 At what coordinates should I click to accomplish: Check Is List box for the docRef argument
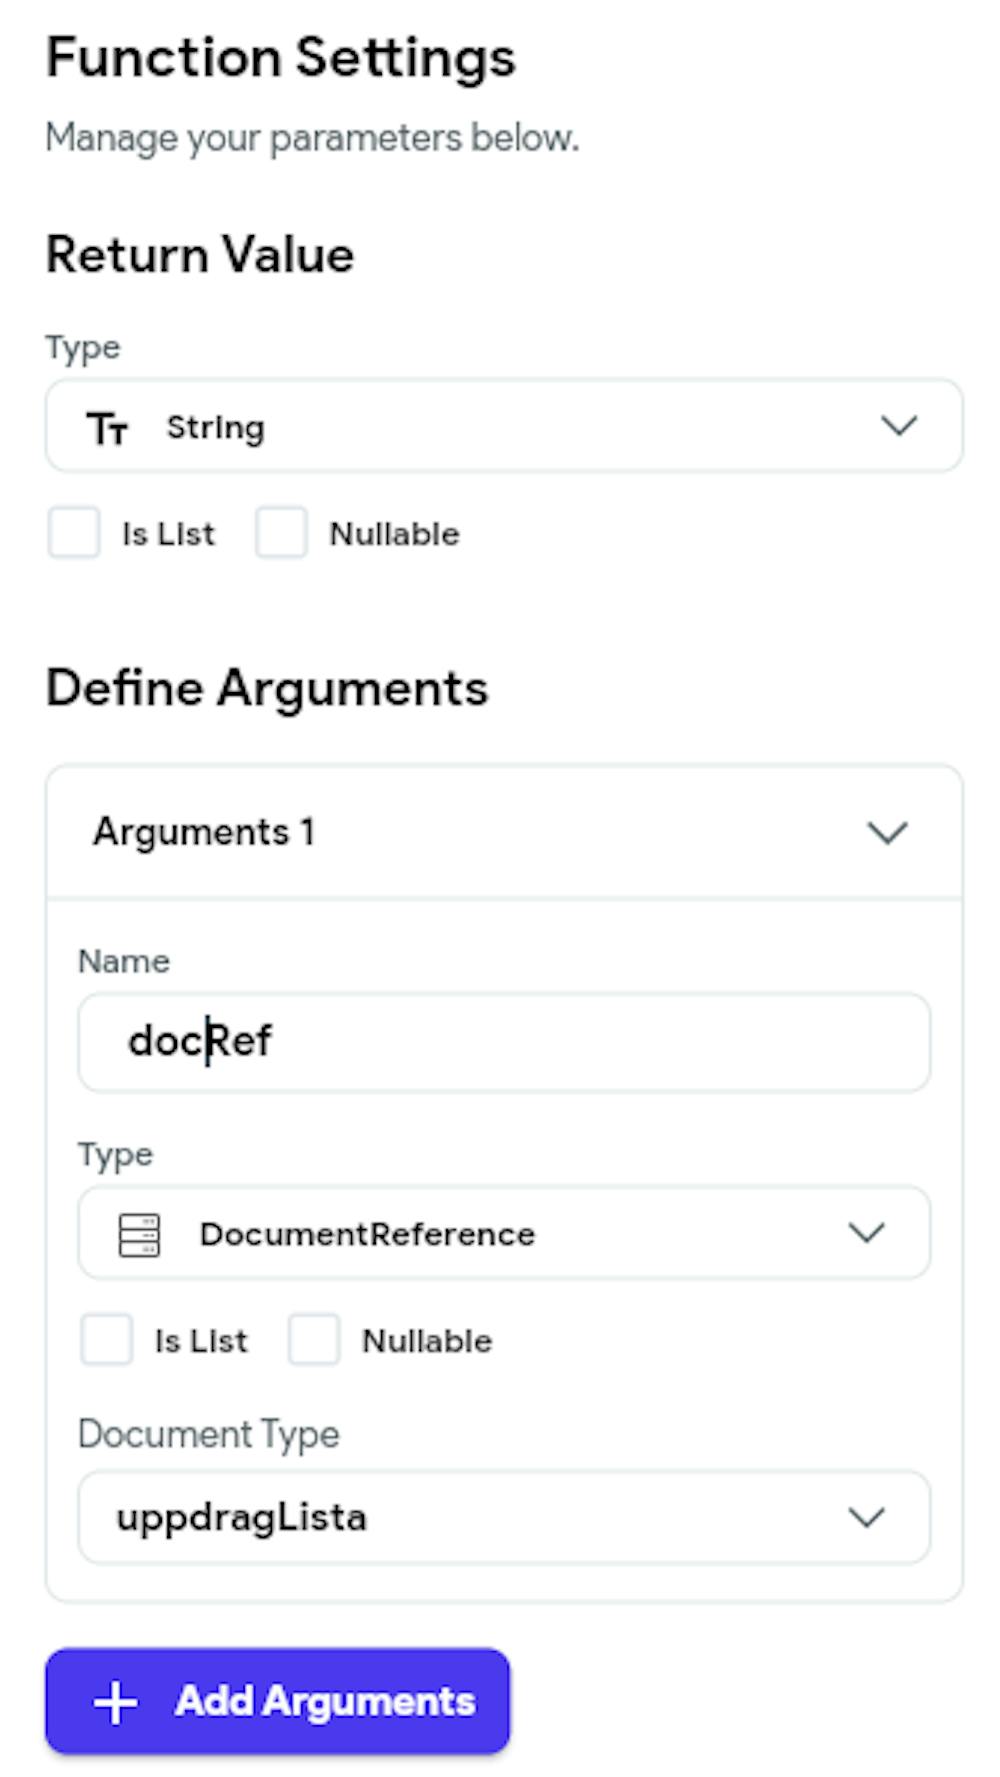point(107,1340)
